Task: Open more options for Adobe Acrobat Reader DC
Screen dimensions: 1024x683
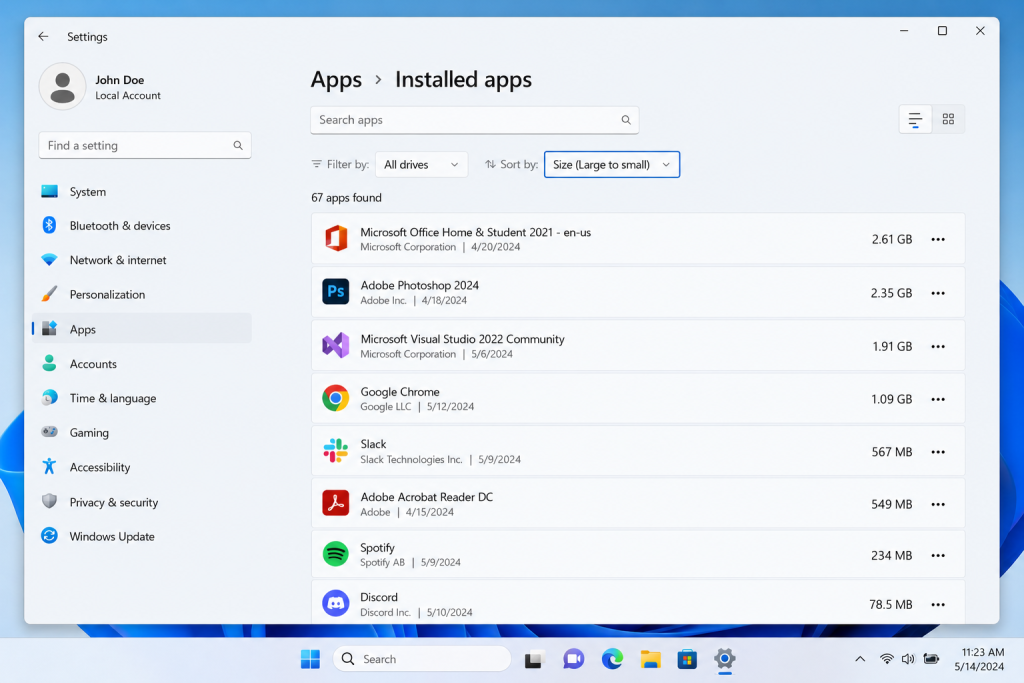Action: (938, 505)
